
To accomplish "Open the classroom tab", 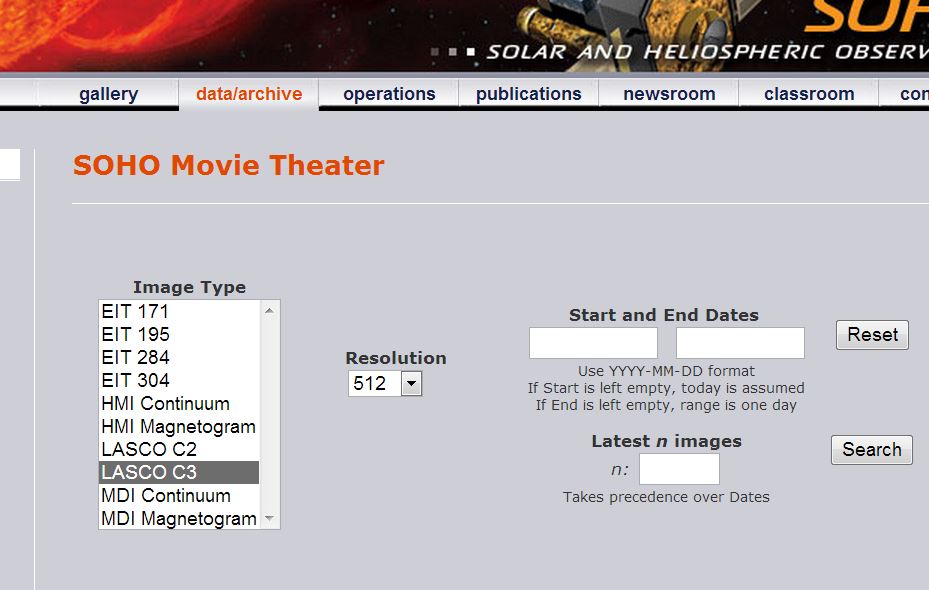I will (x=809, y=94).
